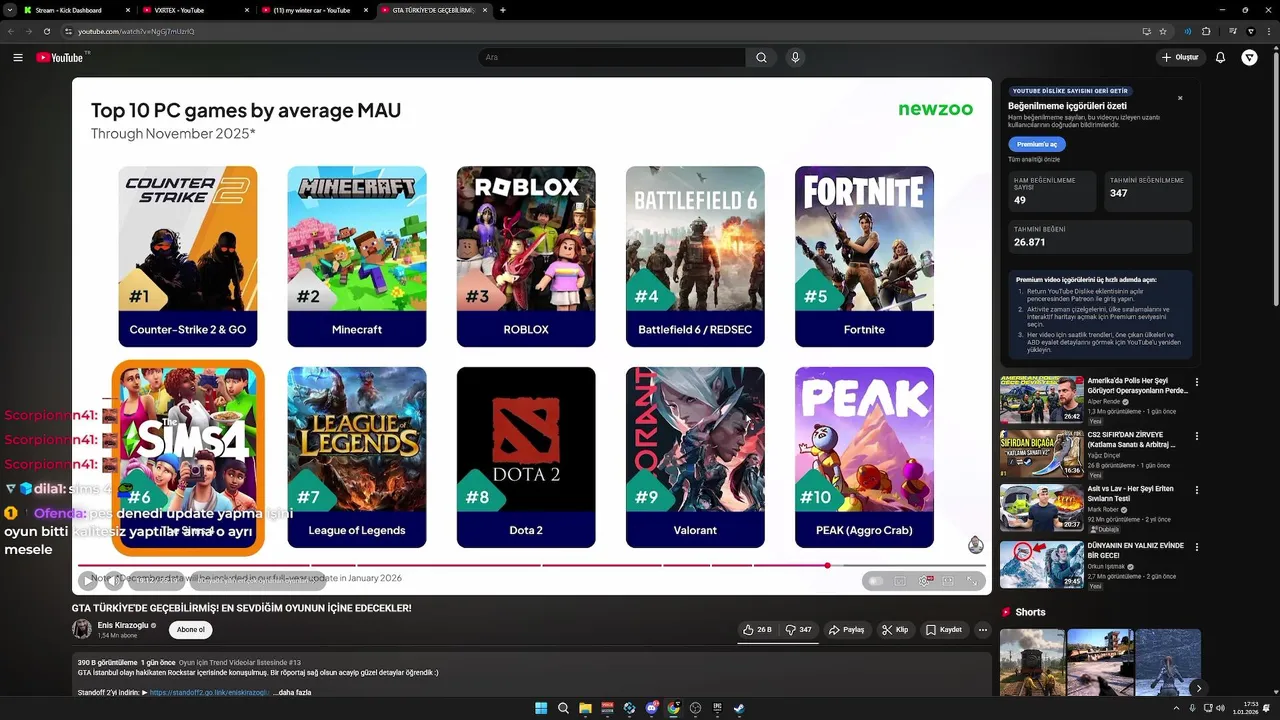Click the Enis Kirazoglu channel name
1280x720 pixels.
[x=123, y=625]
